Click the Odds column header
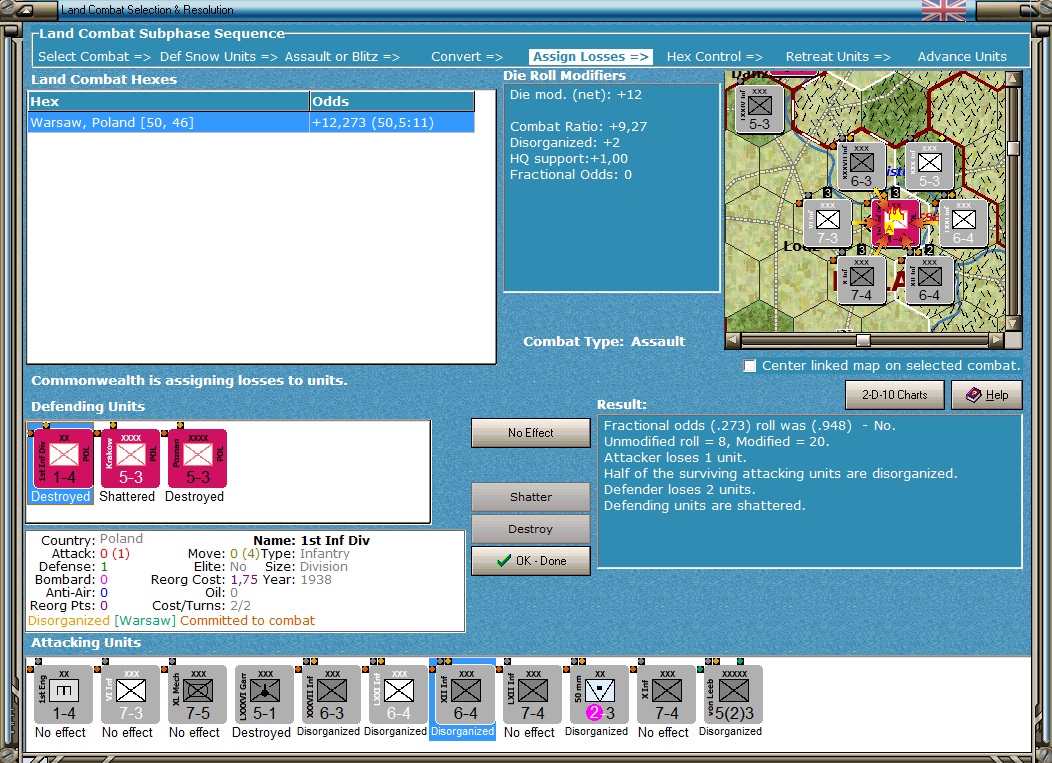 (392, 101)
